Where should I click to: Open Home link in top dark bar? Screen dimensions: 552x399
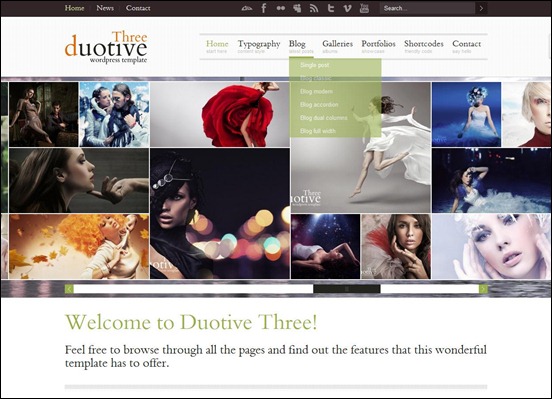(74, 8)
